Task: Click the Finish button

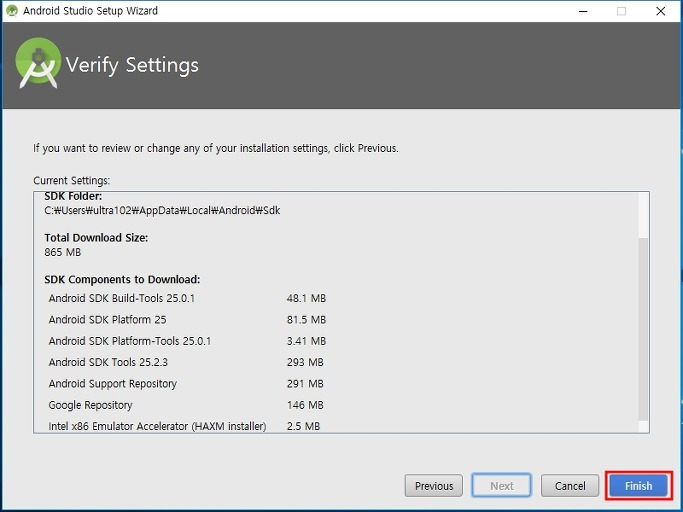Action: (639, 485)
